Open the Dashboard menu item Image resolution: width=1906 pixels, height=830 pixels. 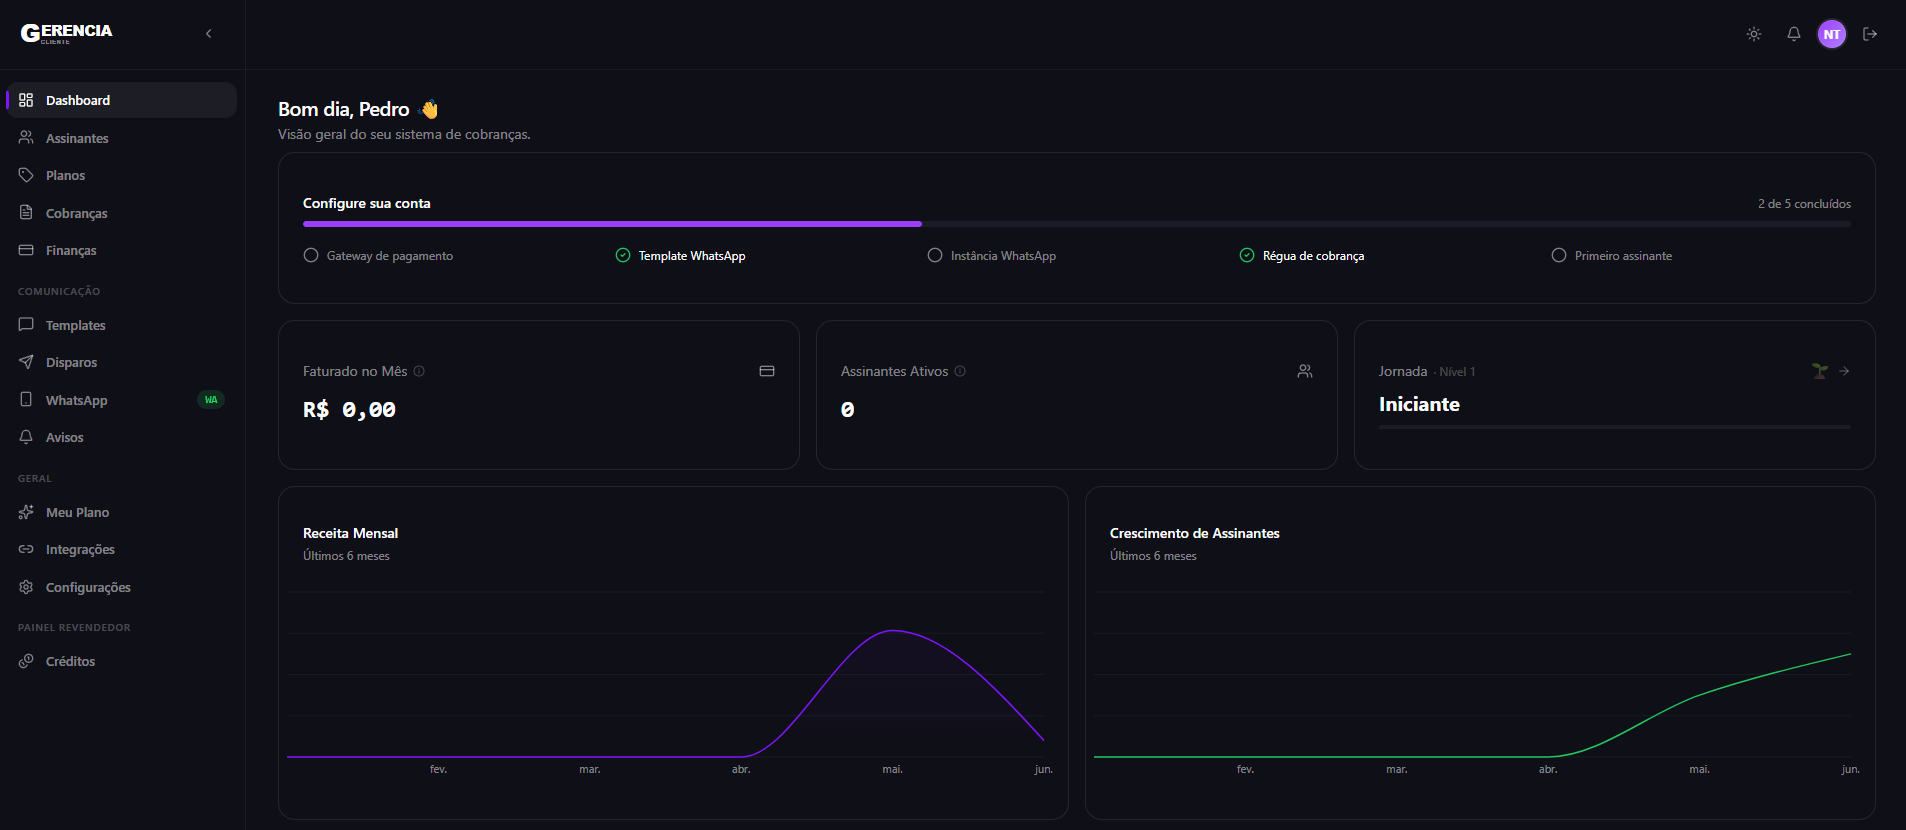pos(122,100)
